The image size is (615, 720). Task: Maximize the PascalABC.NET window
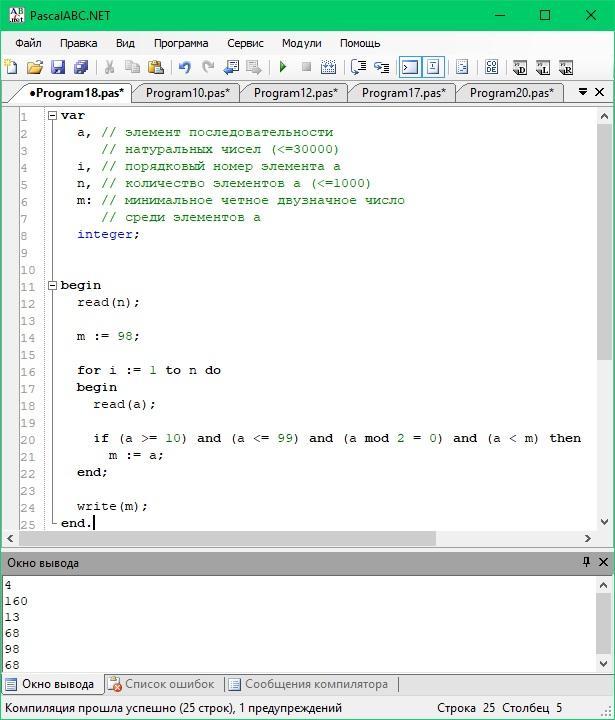click(545, 15)
